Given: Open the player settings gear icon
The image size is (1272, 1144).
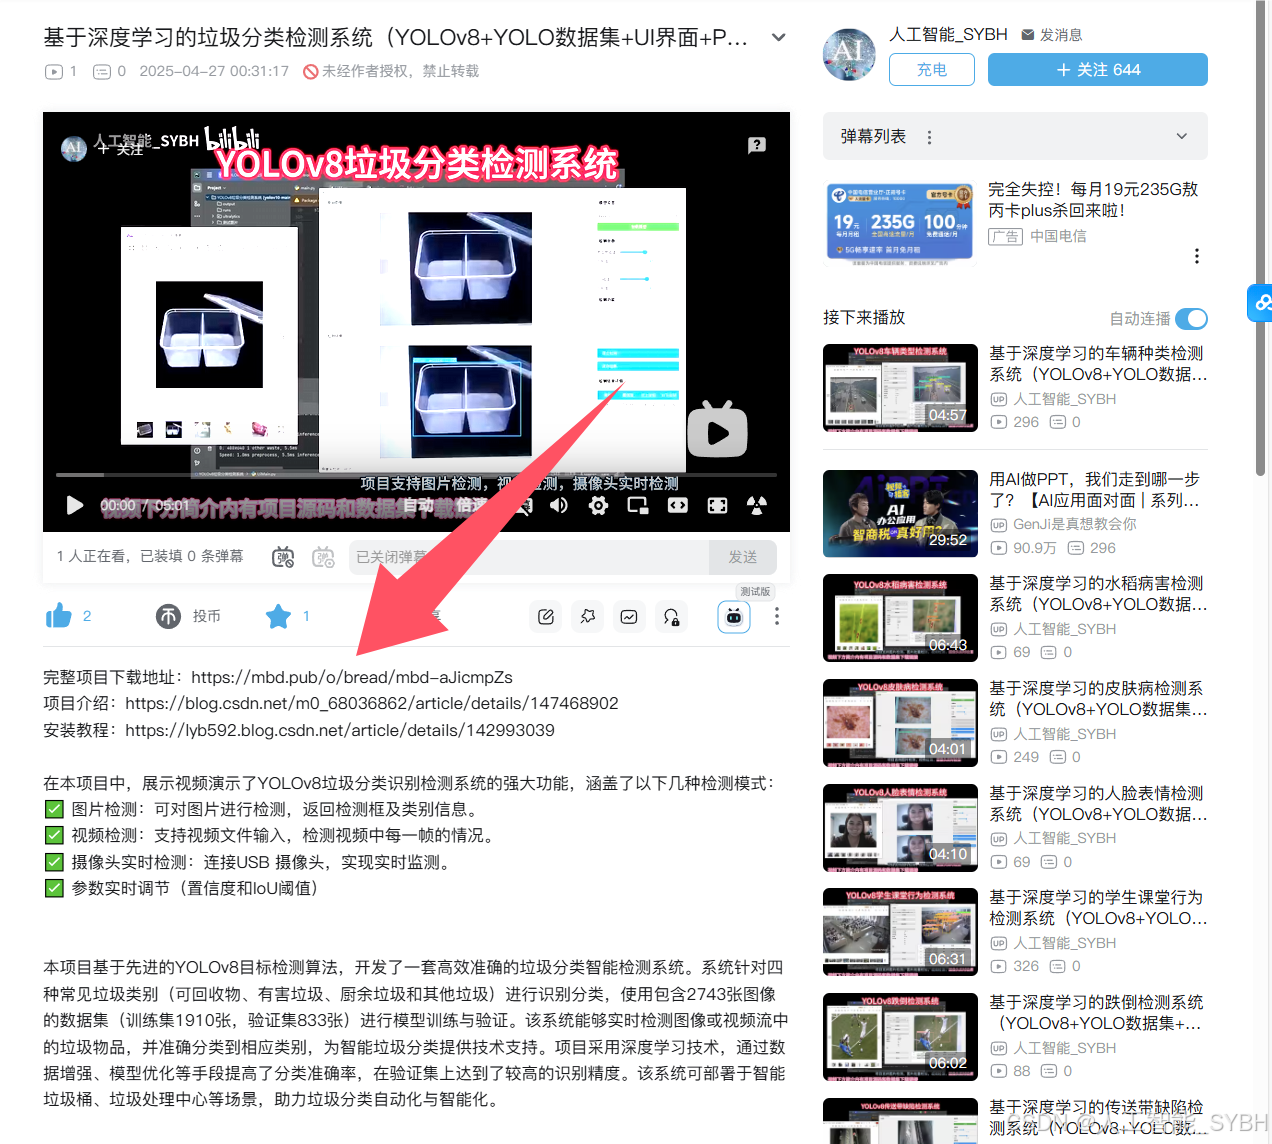Looking at the screenshot, I should [x=598, y=505].
